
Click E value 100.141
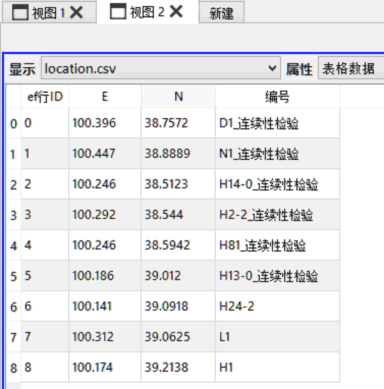pos(105,306)
